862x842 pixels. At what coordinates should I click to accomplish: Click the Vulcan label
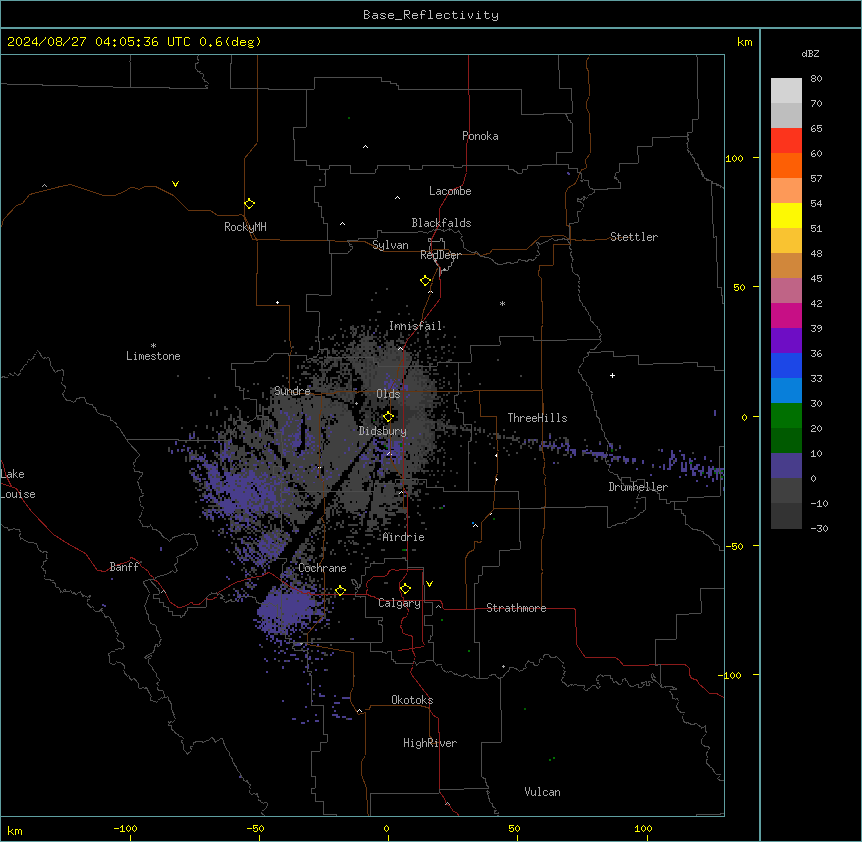tap(543, 792)
